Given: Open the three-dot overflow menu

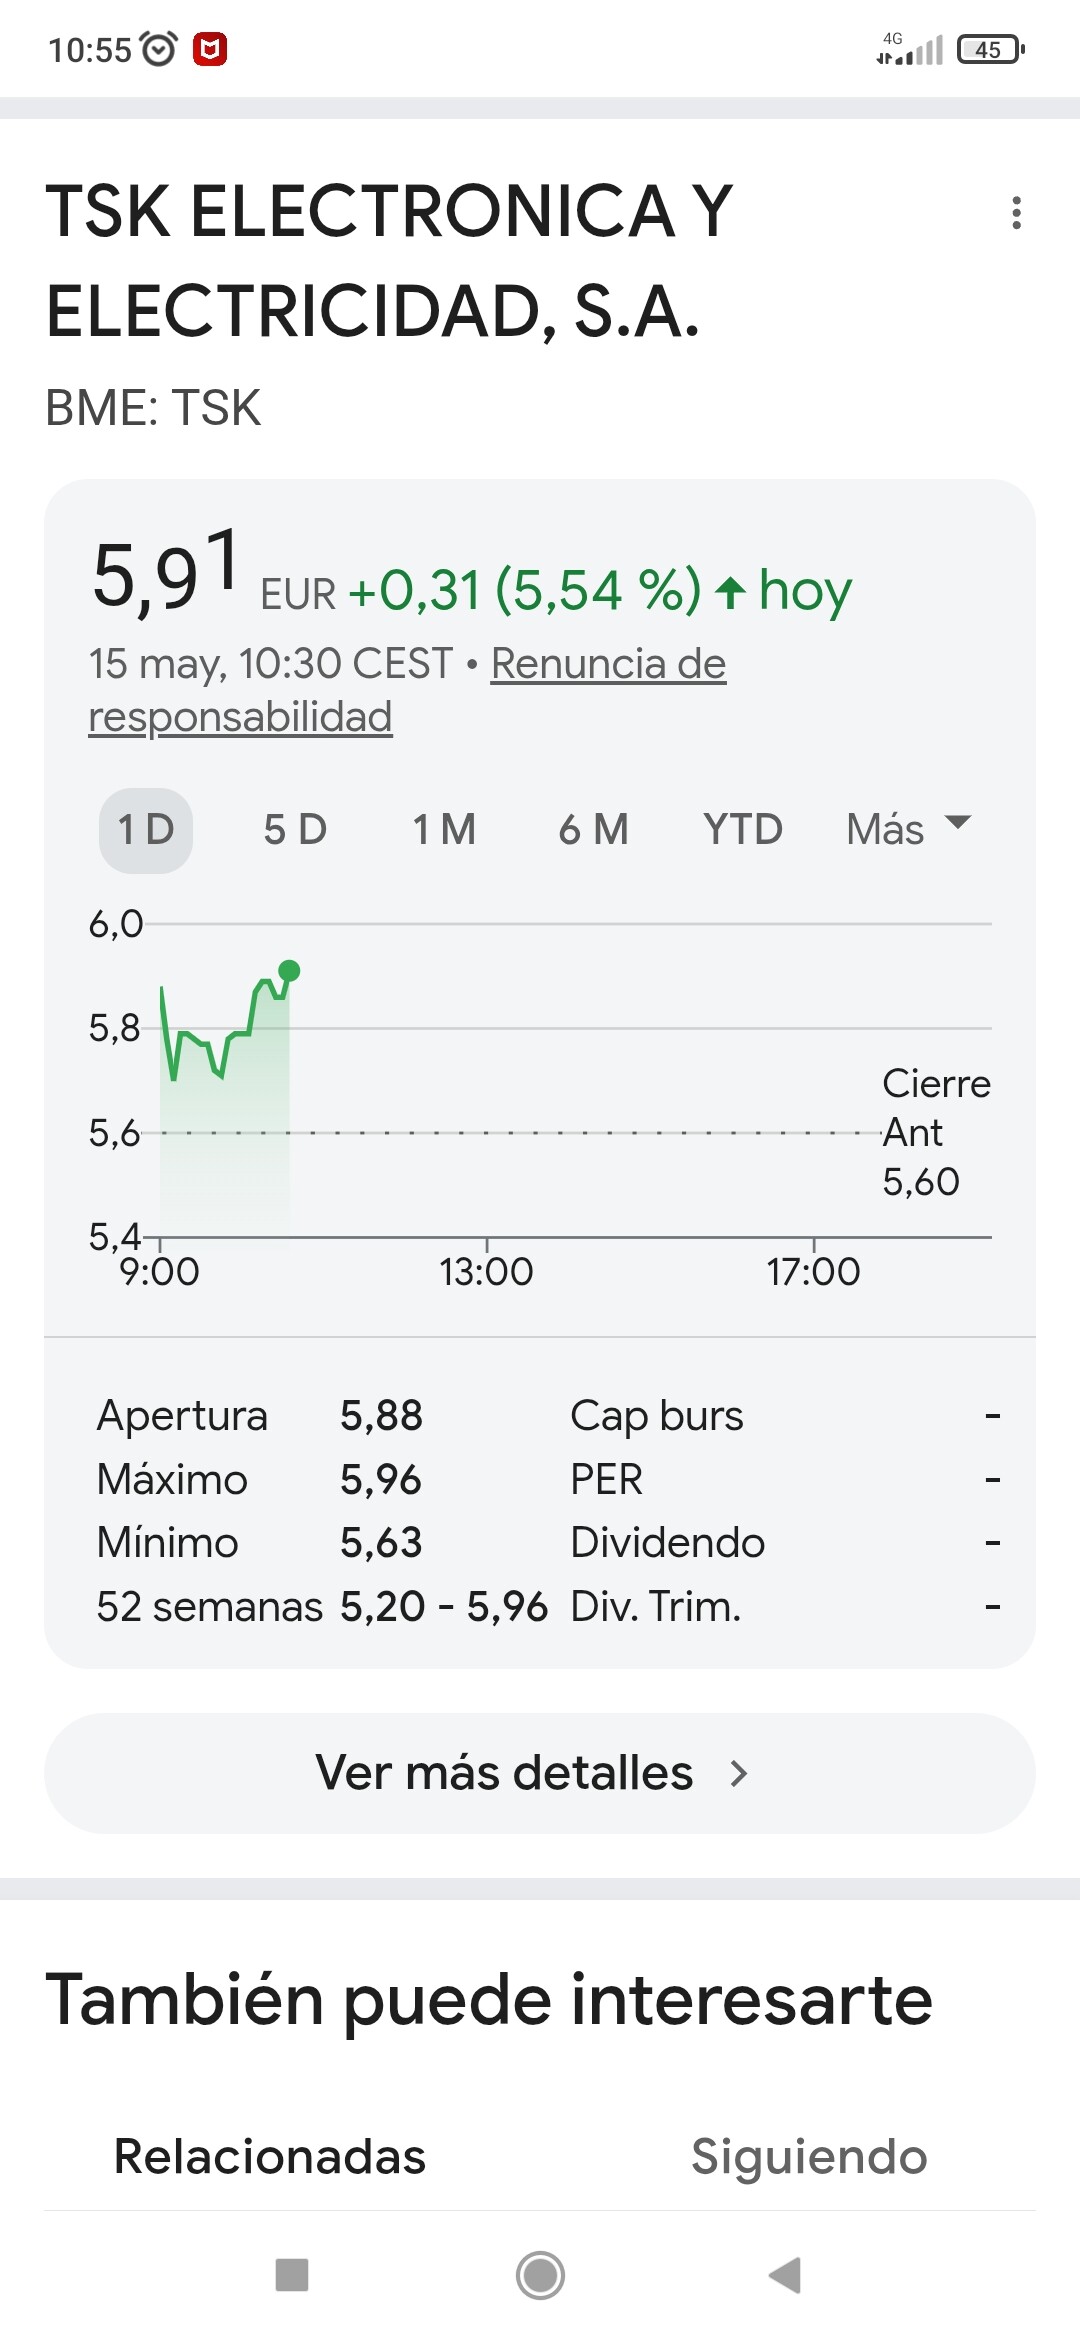Looking at the screenshot, I should [x=1016, y=213].
